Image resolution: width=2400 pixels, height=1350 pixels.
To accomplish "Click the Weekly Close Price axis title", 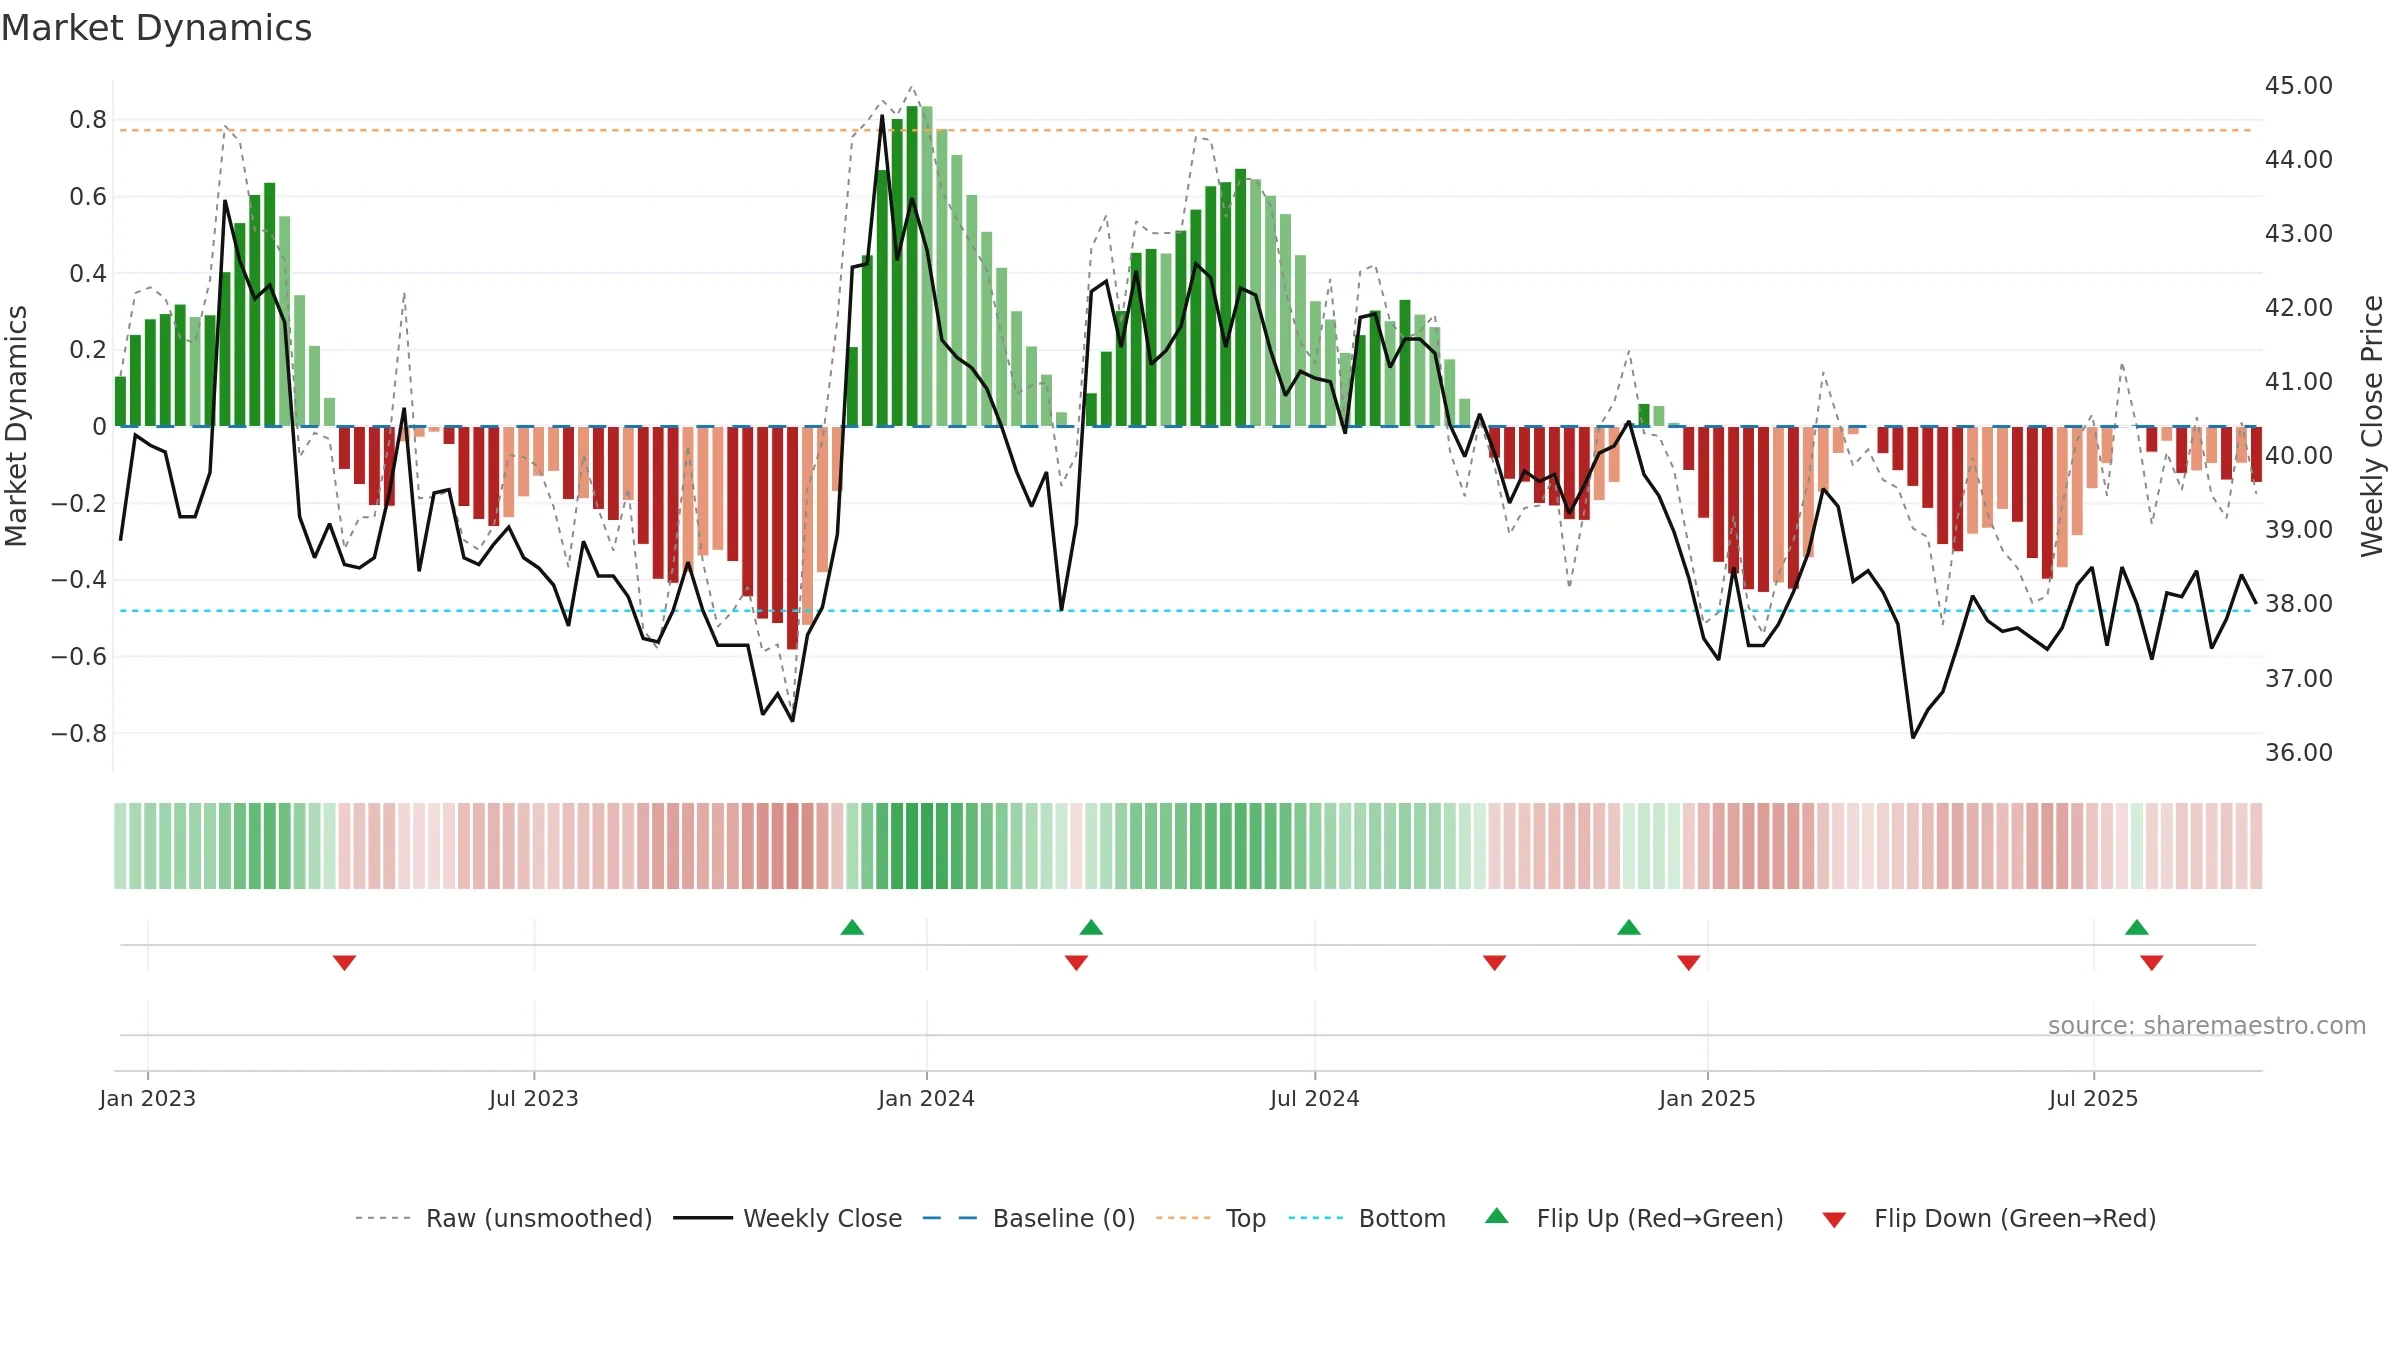I will click(x=2372, y=426).
